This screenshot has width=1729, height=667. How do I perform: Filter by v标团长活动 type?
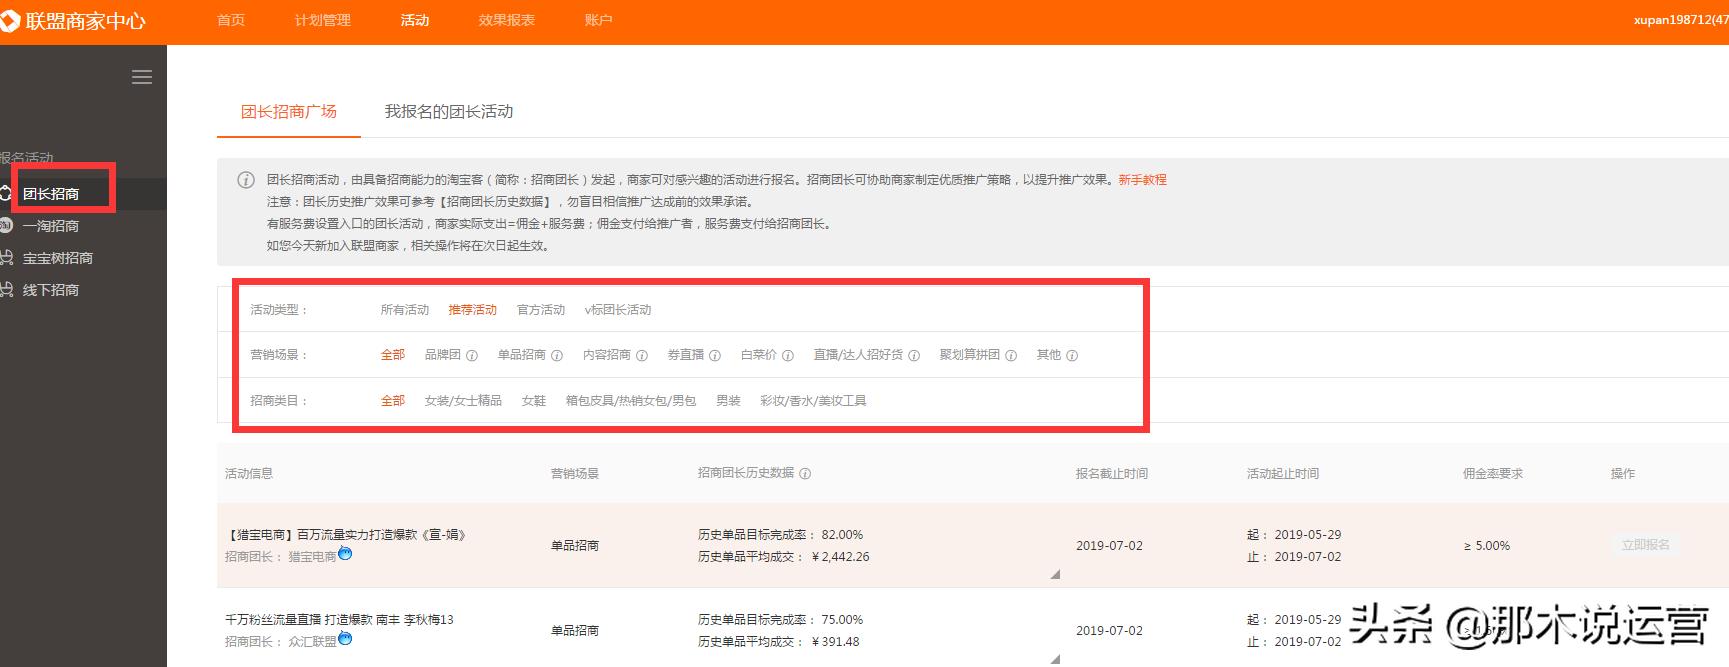618,310
